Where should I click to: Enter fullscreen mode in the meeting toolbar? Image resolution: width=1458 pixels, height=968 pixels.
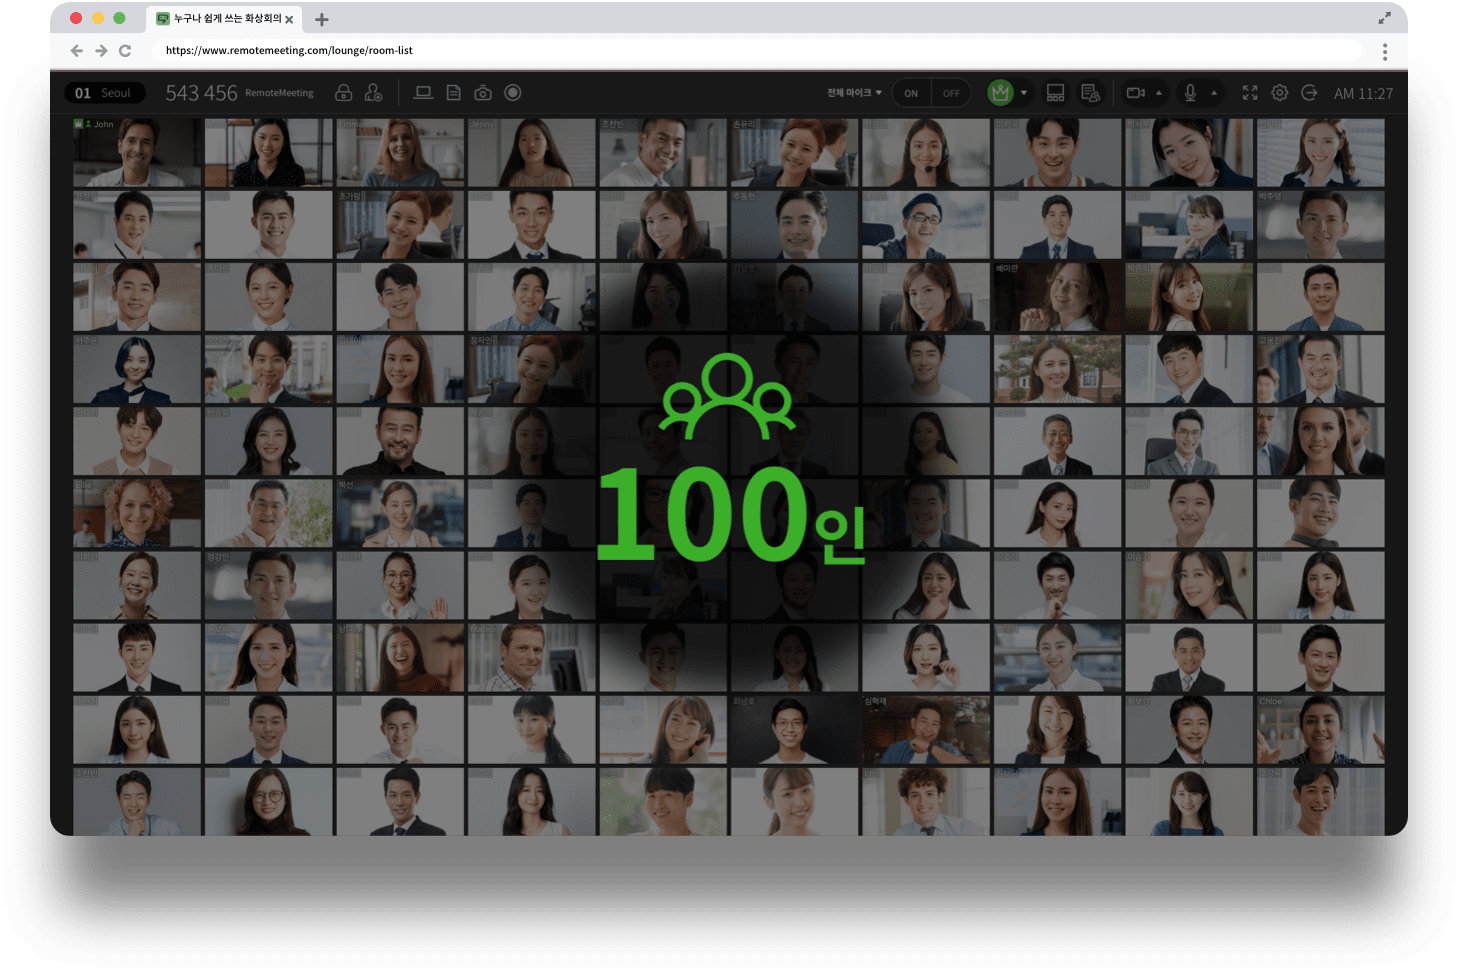tap(1250, 93)
